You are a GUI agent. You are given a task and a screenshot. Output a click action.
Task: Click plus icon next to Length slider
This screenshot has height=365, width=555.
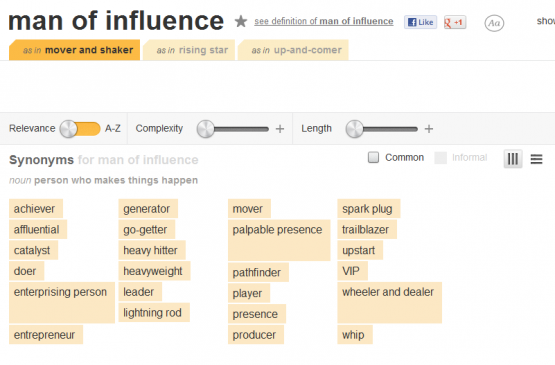429,129
